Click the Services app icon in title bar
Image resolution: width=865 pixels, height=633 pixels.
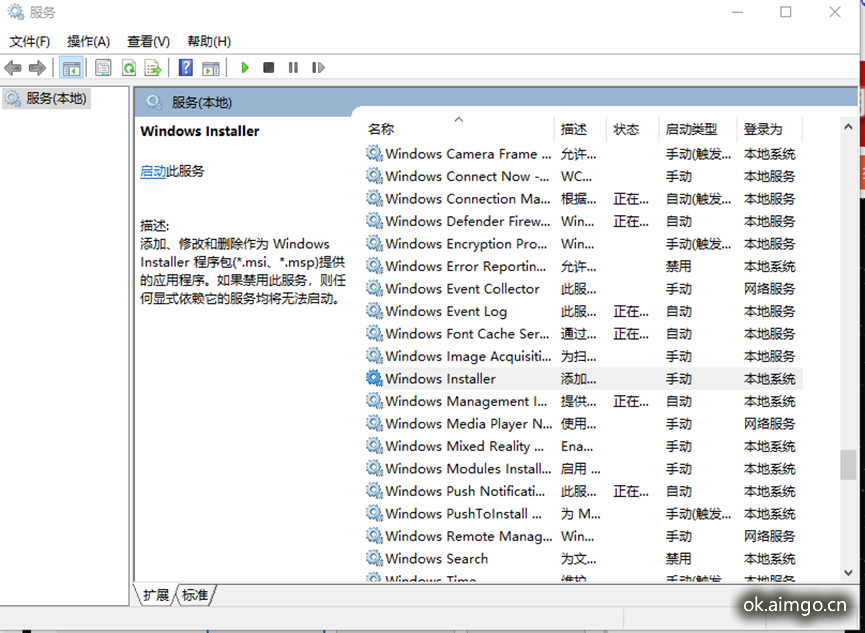tap(15, 12)
